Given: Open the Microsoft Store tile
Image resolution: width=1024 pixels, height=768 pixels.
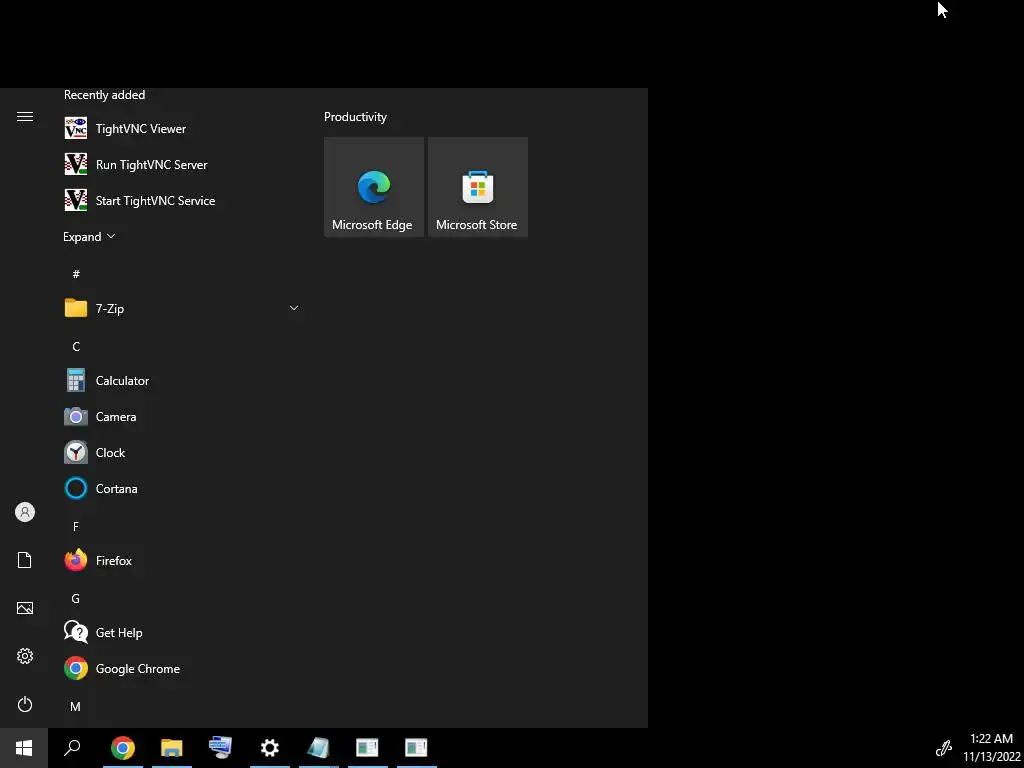Looking at the screenshot, I should point(477,187).
